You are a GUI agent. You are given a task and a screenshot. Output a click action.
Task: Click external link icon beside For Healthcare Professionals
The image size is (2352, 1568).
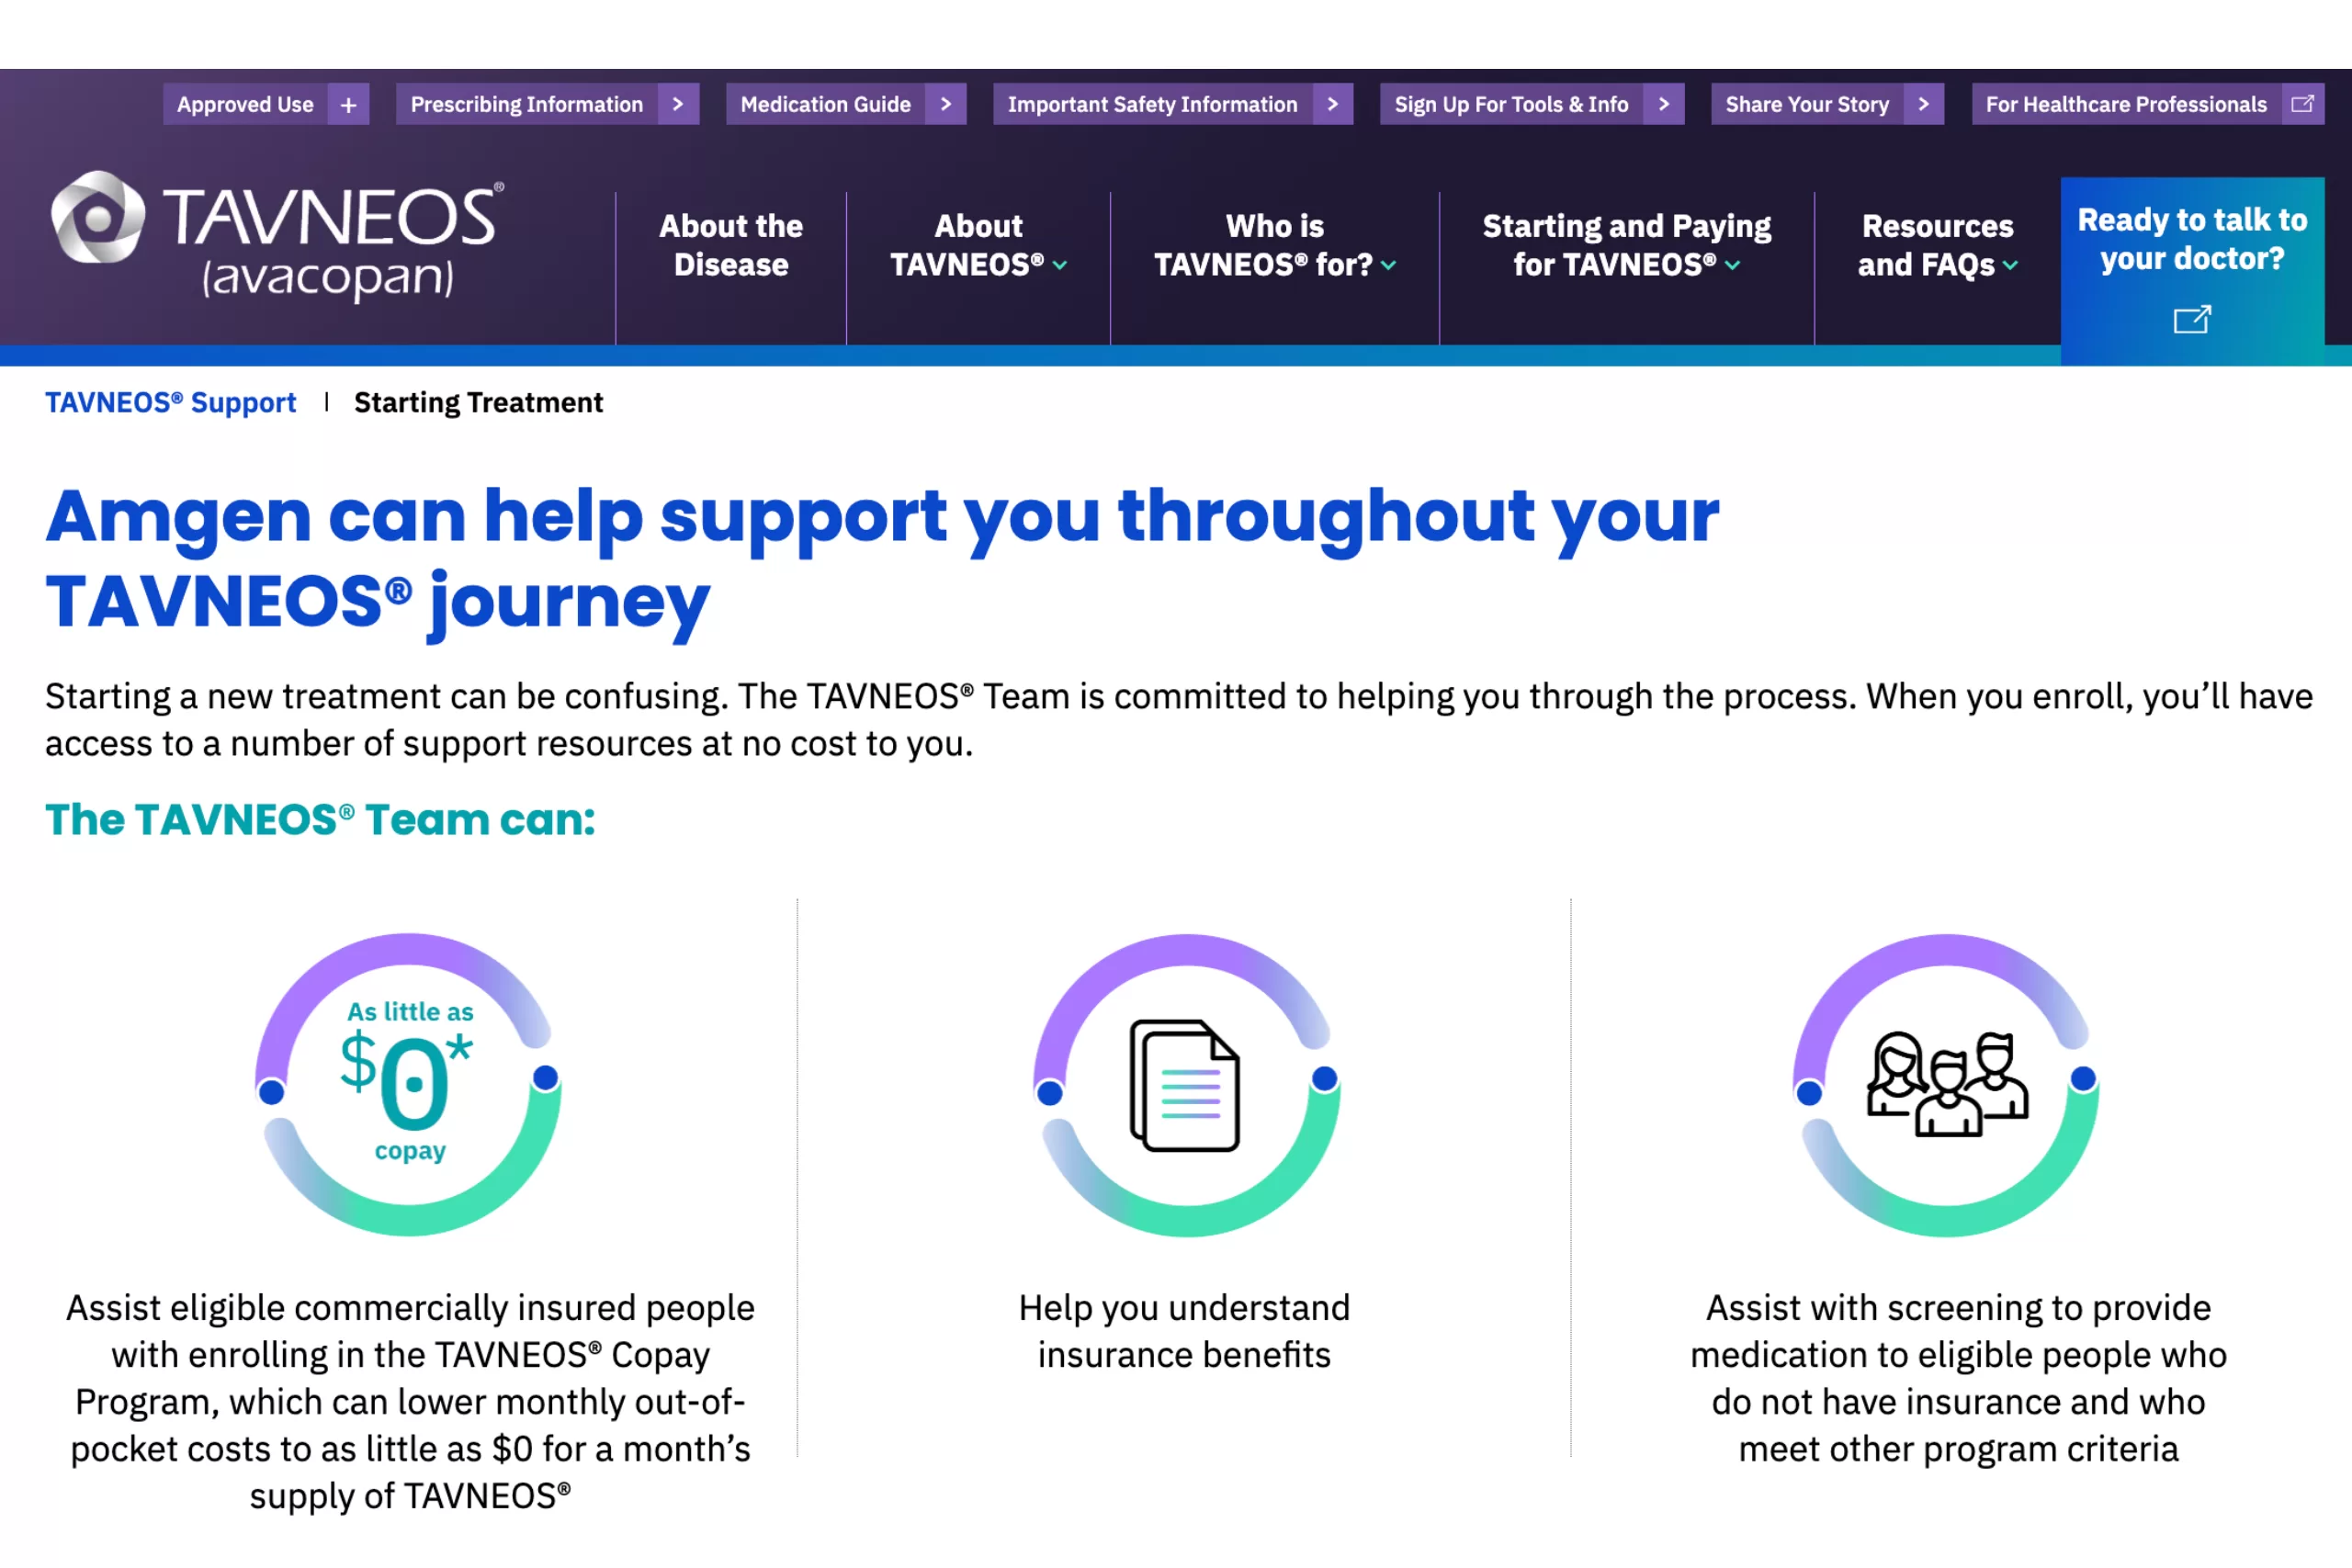coord(2302,104)
